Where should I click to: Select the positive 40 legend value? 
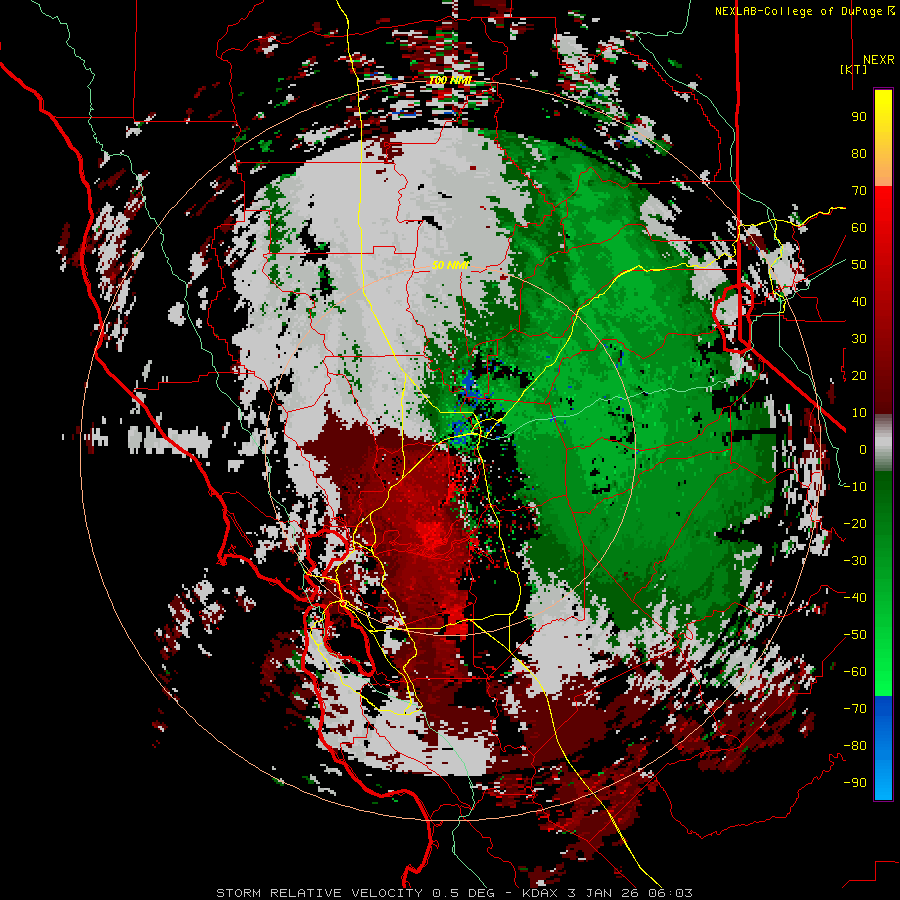click(x=859, y=302)
